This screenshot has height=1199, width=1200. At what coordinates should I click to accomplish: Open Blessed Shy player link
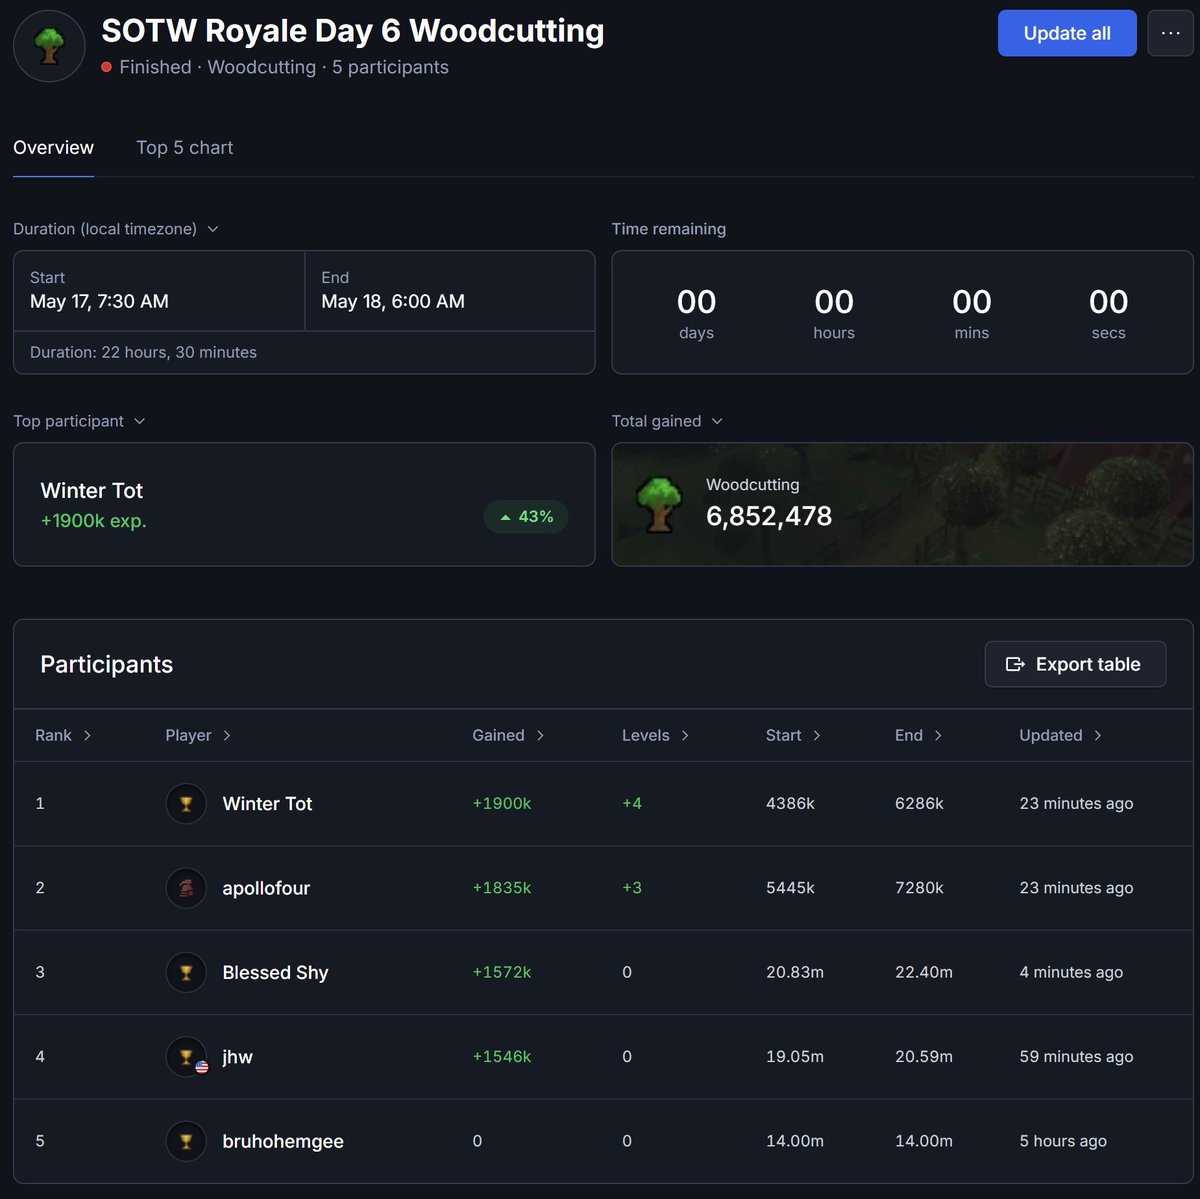pos(275,972)
